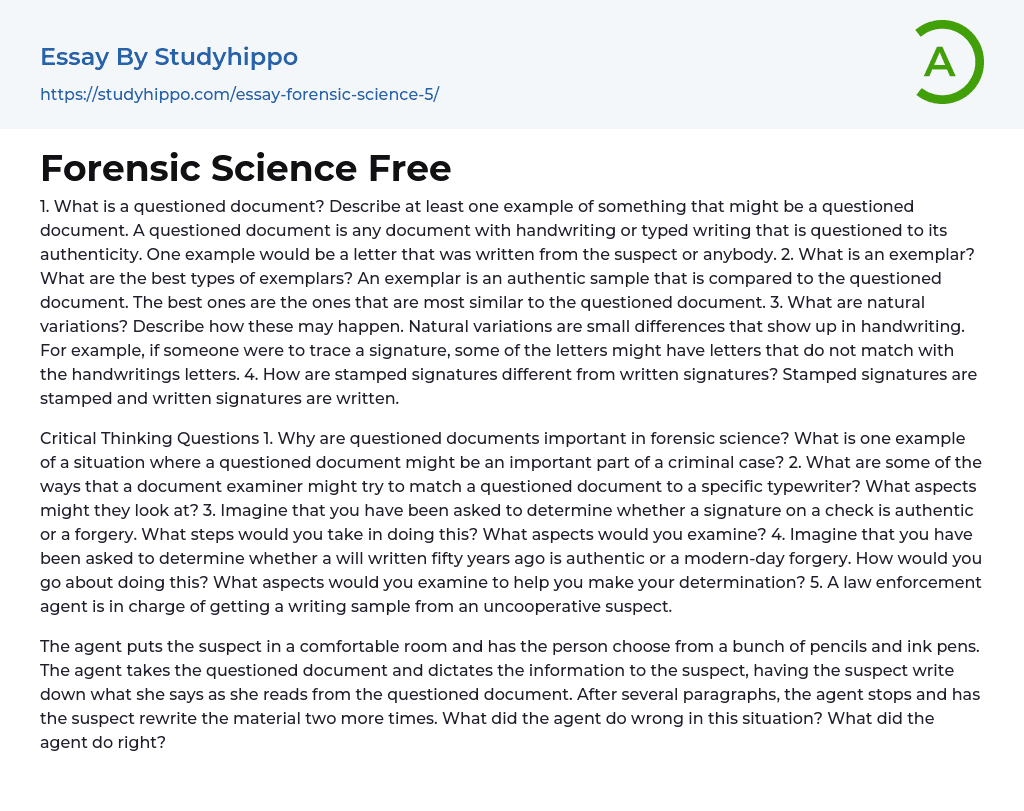Screen dimensions: 1024x811
Task: Click "stamped and written signatures are written." line
Action: pyautogui.click(x=219, y=398)
